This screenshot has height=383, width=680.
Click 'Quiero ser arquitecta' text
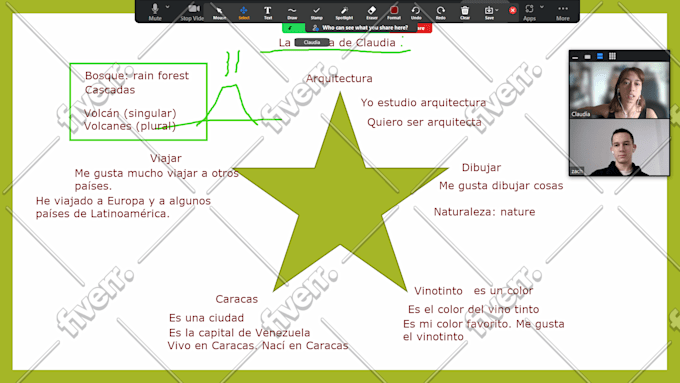[x=424, y=122]
